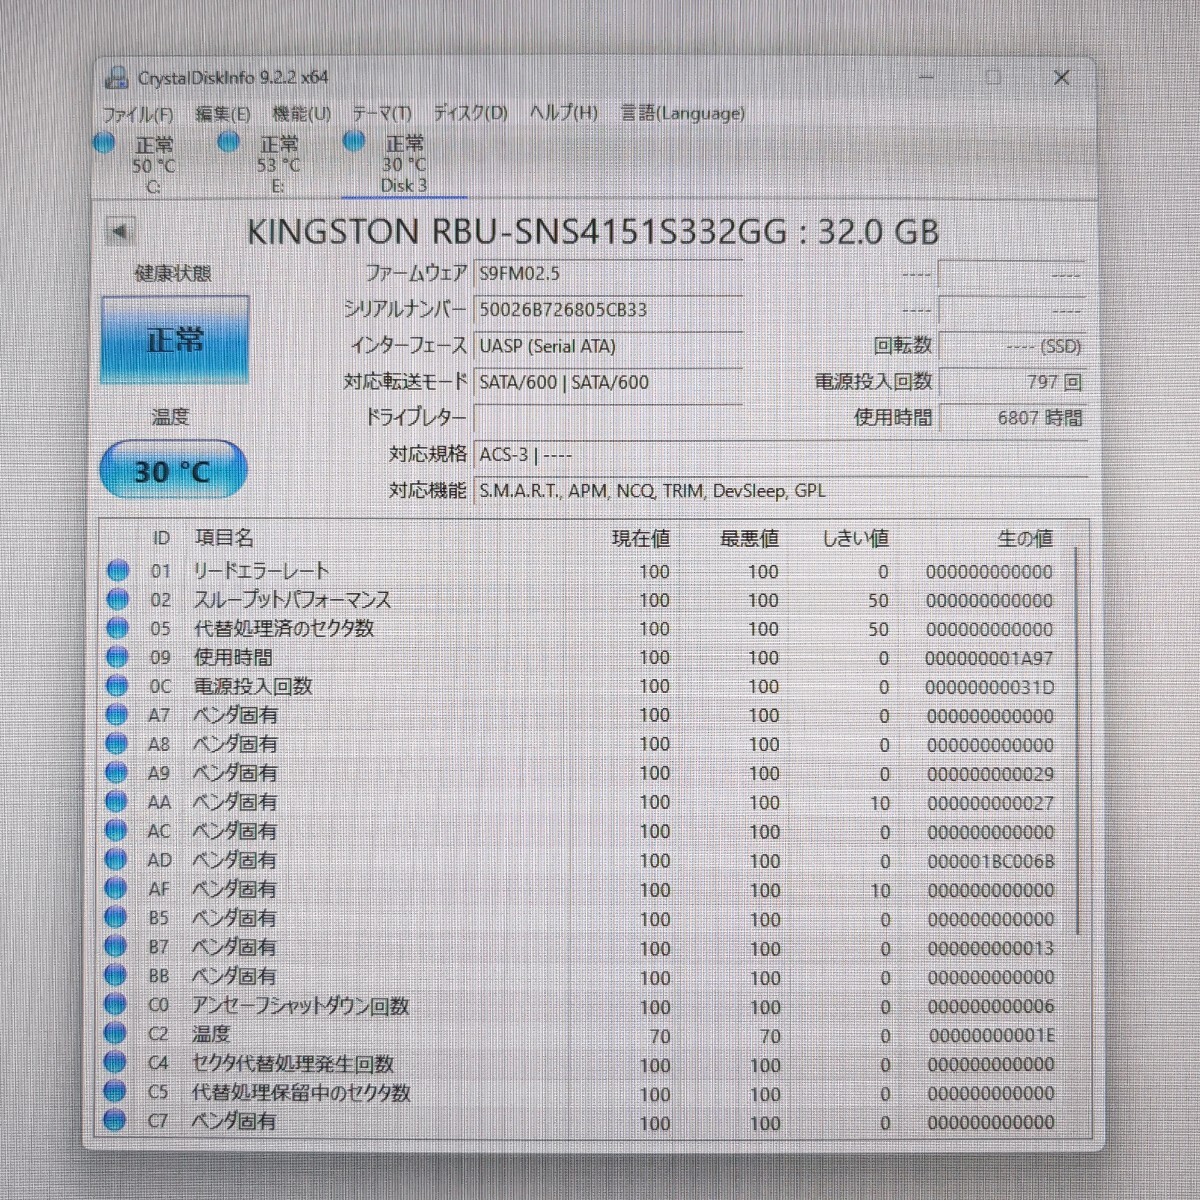Screen dimensions: 1200x1200
Task: Click the 最悪値 column header
Action: 749,538
